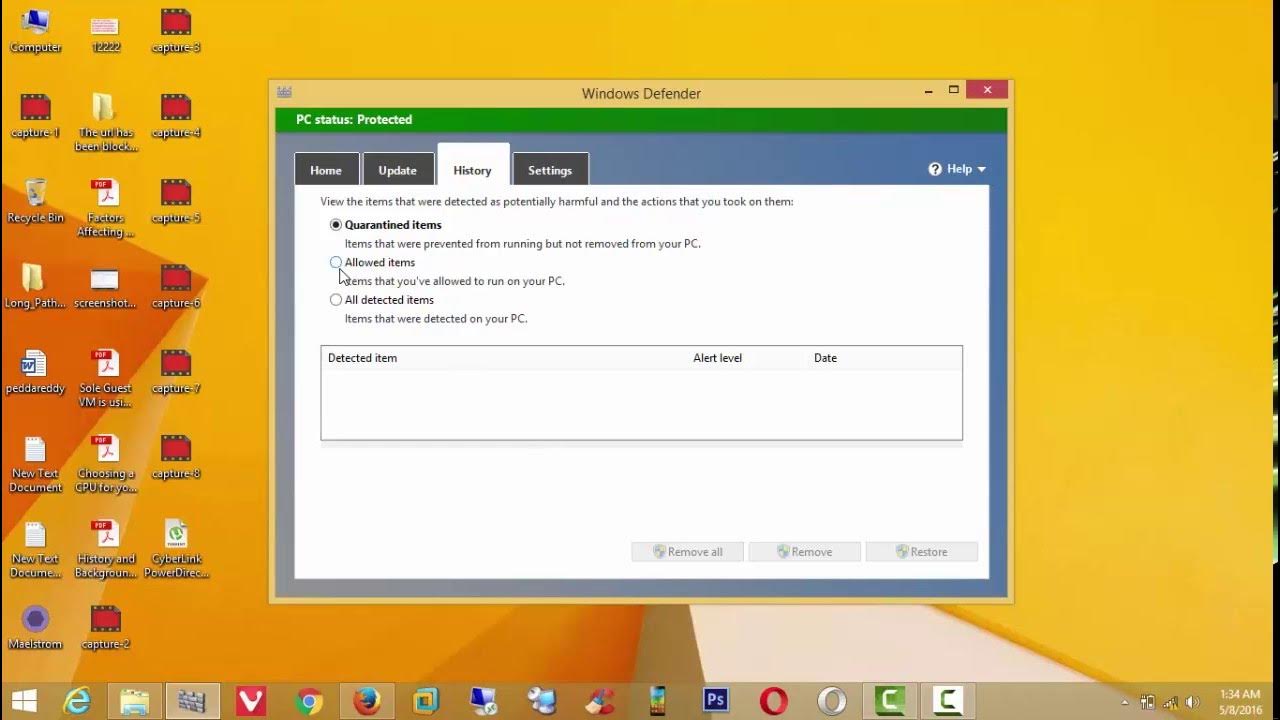
Task: Click the Windows Defender title bar icon
Action: click(x=285, y=92)
